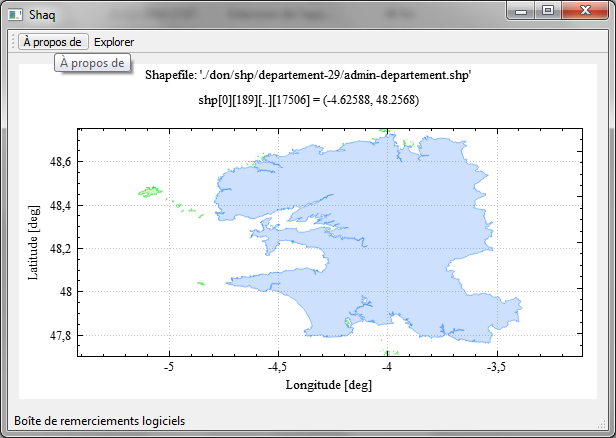The height and width of the screenshot is (438, 616).
Task: Click the Latitude [deg] axis label
Action: click(33, 239)
